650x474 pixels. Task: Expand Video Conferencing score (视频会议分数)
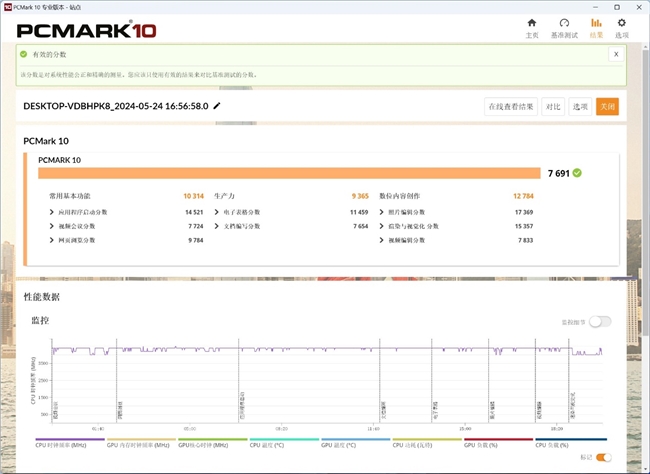[x=51, y=226]
